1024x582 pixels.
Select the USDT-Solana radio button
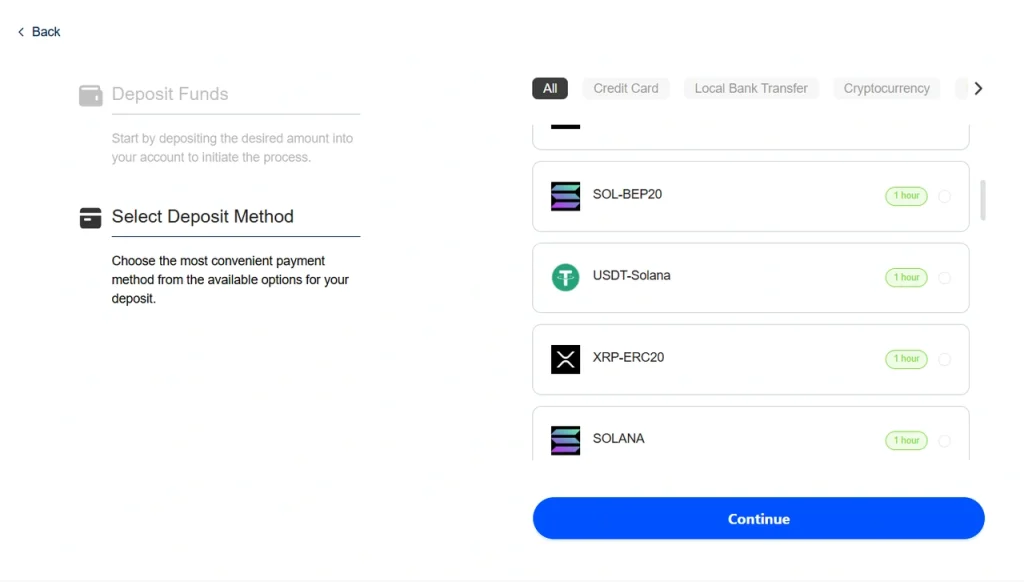pos(944,278)
